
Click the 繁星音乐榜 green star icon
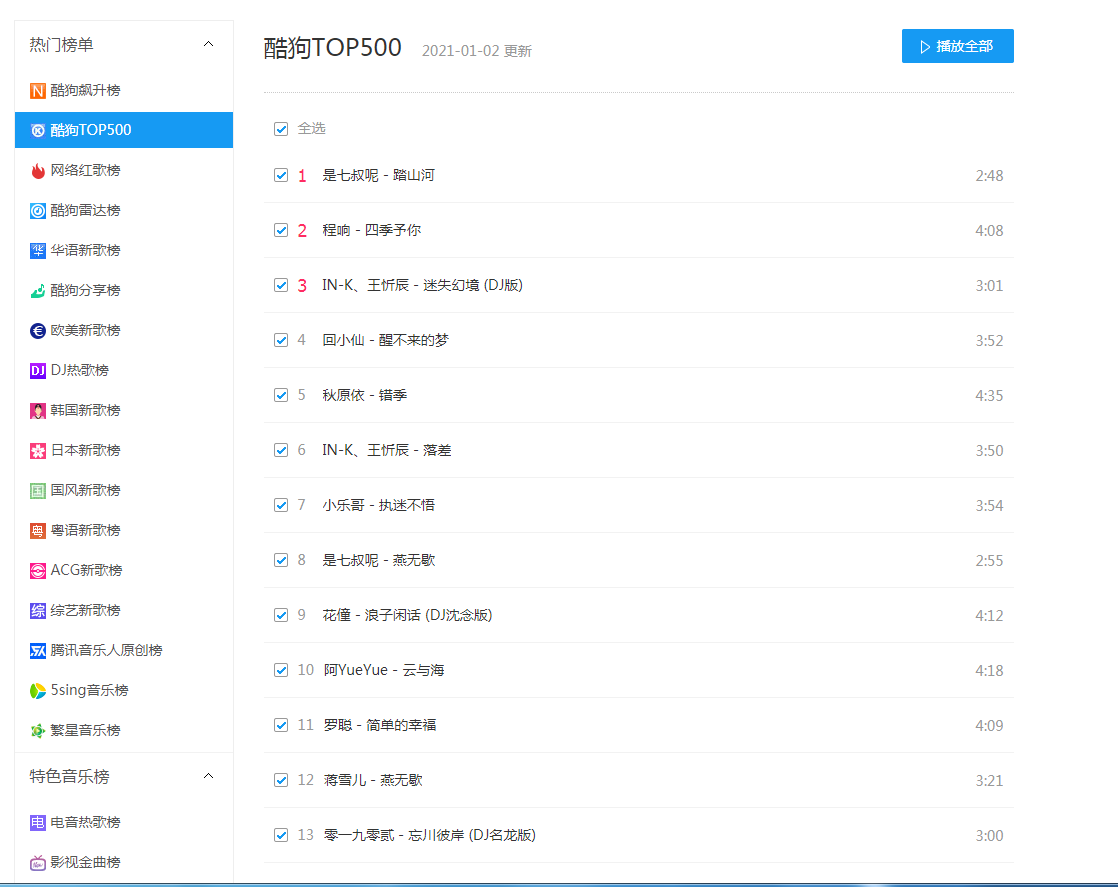click(x=38, y=730)
